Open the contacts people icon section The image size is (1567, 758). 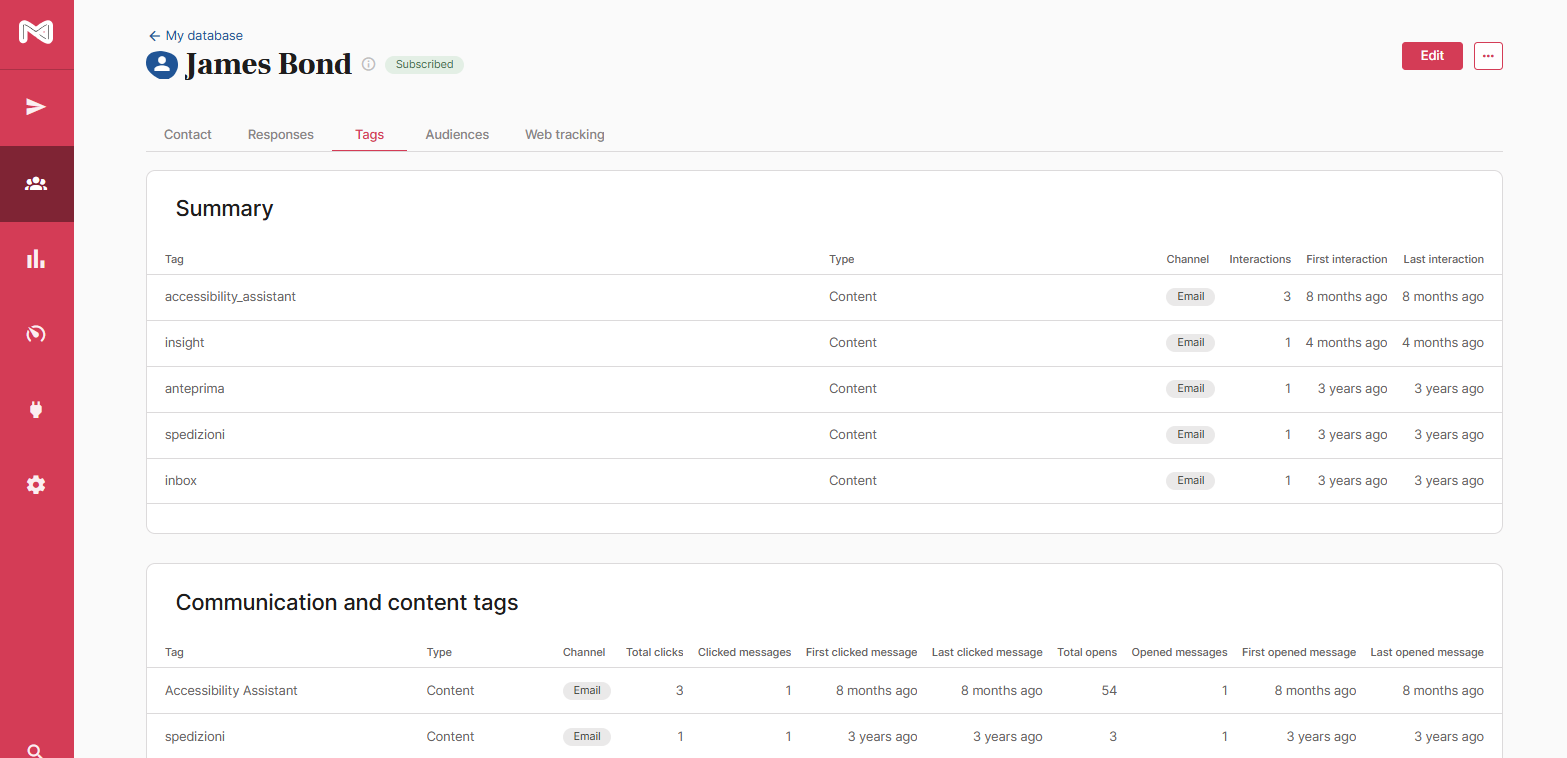36,184
